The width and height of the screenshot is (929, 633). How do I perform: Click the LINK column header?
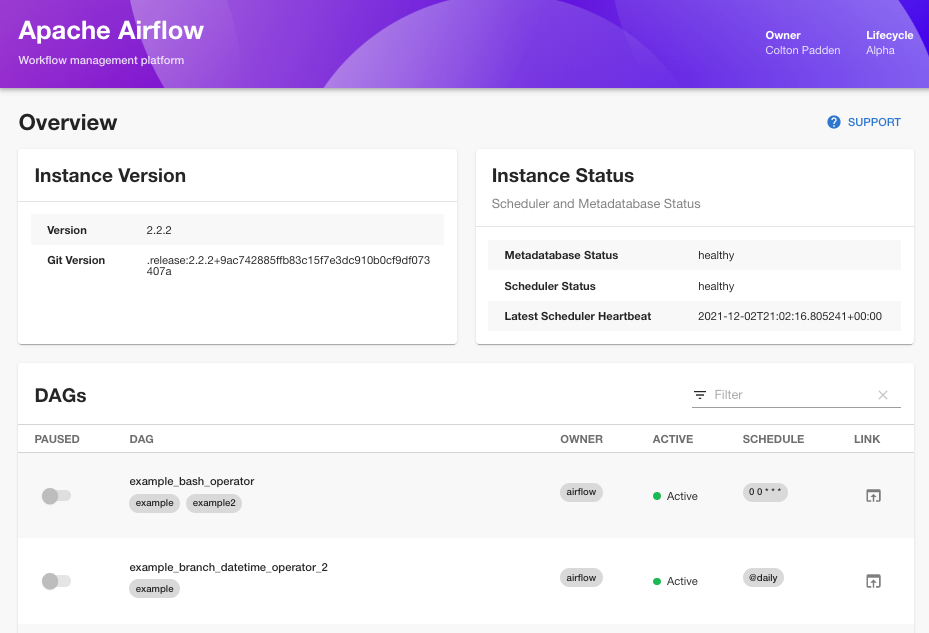[x=867, y=439]
